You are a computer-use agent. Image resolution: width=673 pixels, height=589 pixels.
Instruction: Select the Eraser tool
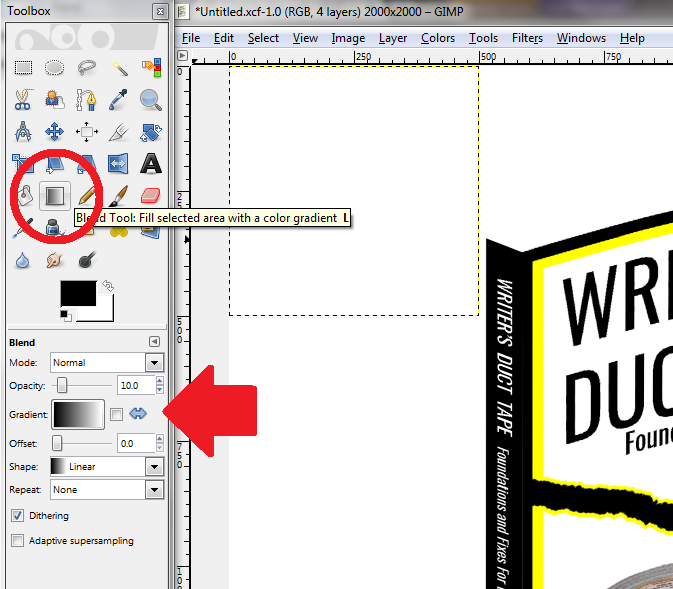(x=151, y=194)
